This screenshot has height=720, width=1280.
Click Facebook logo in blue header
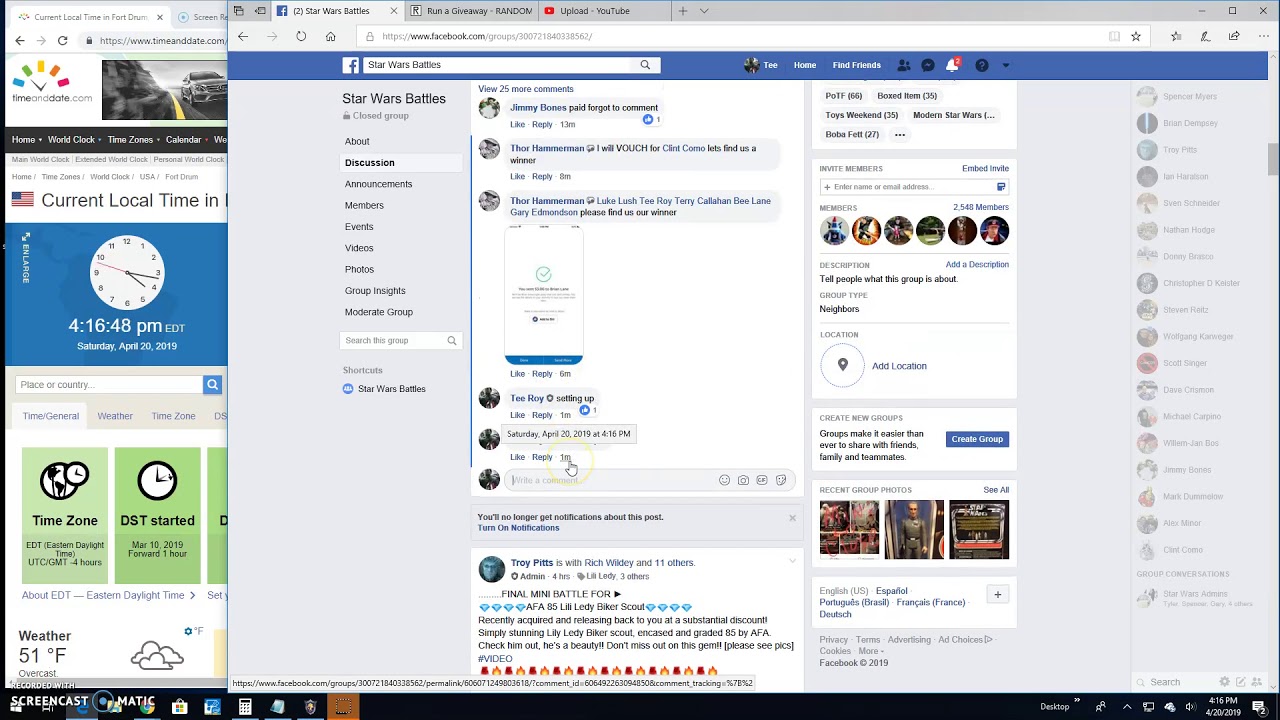click(351, 65)
